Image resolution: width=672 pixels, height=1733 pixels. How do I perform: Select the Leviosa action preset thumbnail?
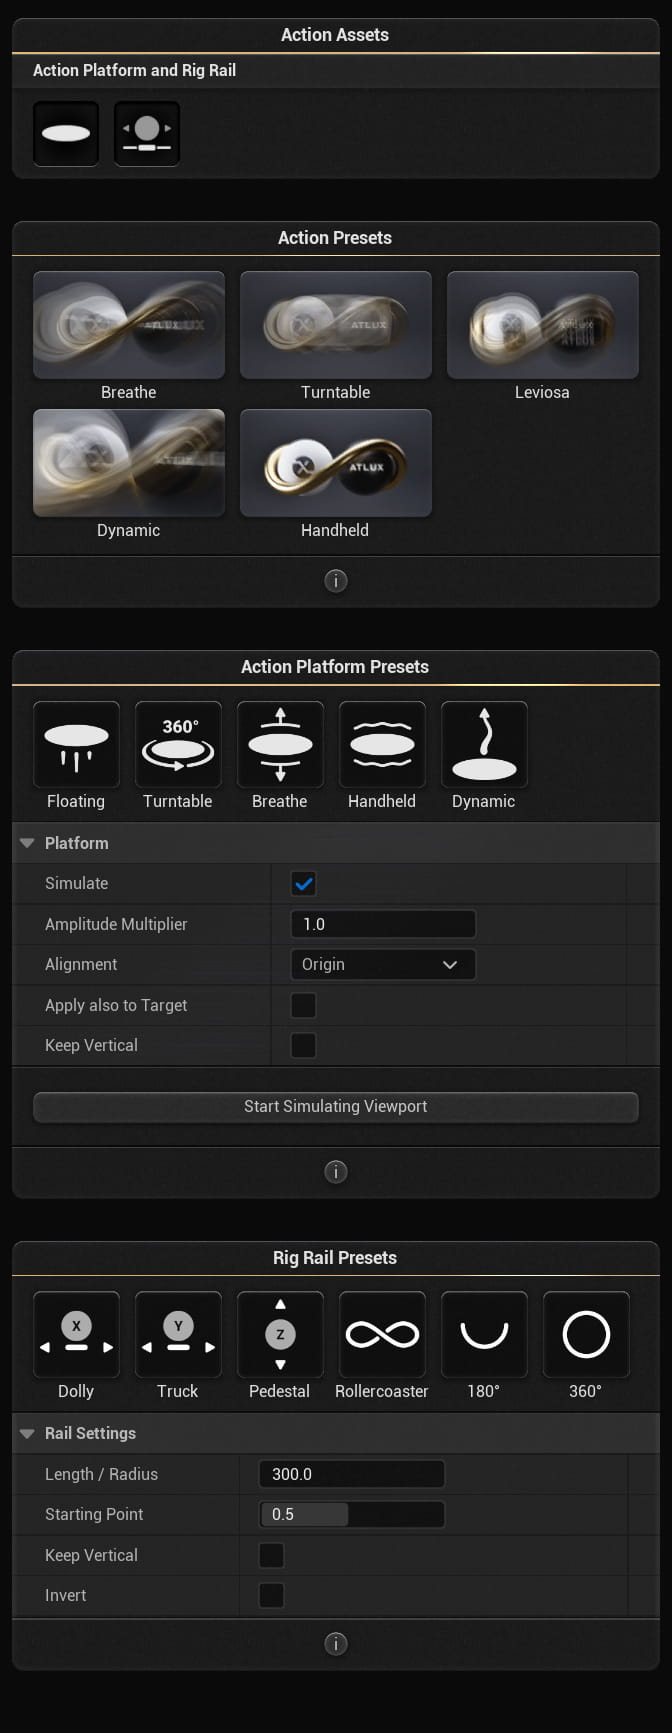542,325
